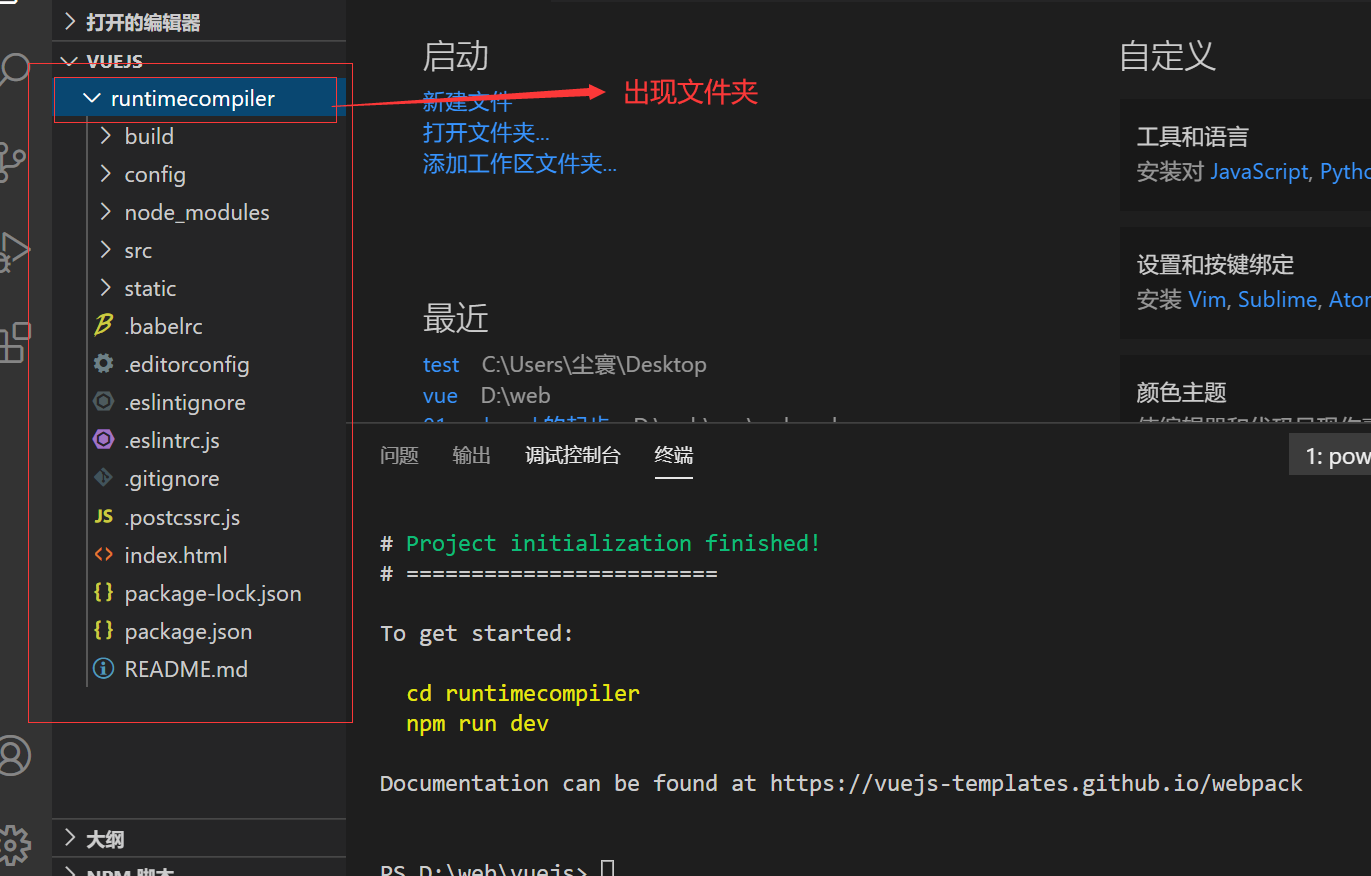Screen dimensions: 1371x876
Task: Open the Run and Debug view
Action: pyautogui.click(x=14, y=251)
